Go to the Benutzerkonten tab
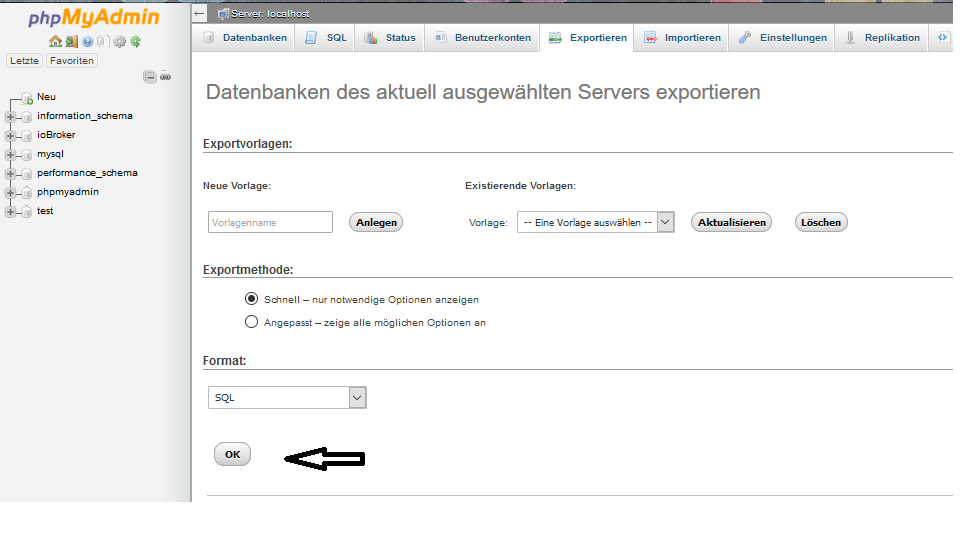This screenshot has width=960, height=540. [482, 38]
